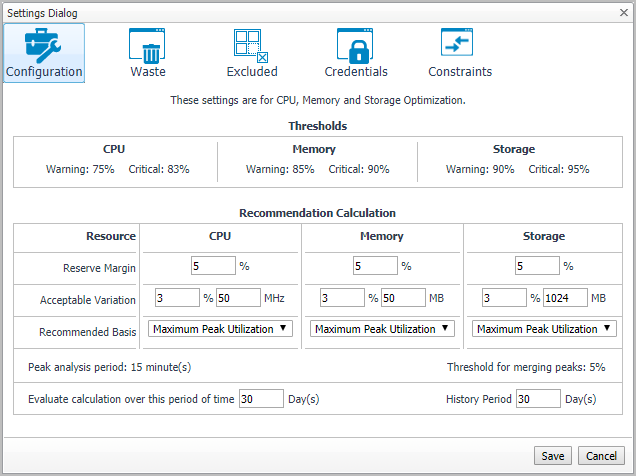Click the CPU Reserve Margin field
The image size is (636, 476).
211,266
